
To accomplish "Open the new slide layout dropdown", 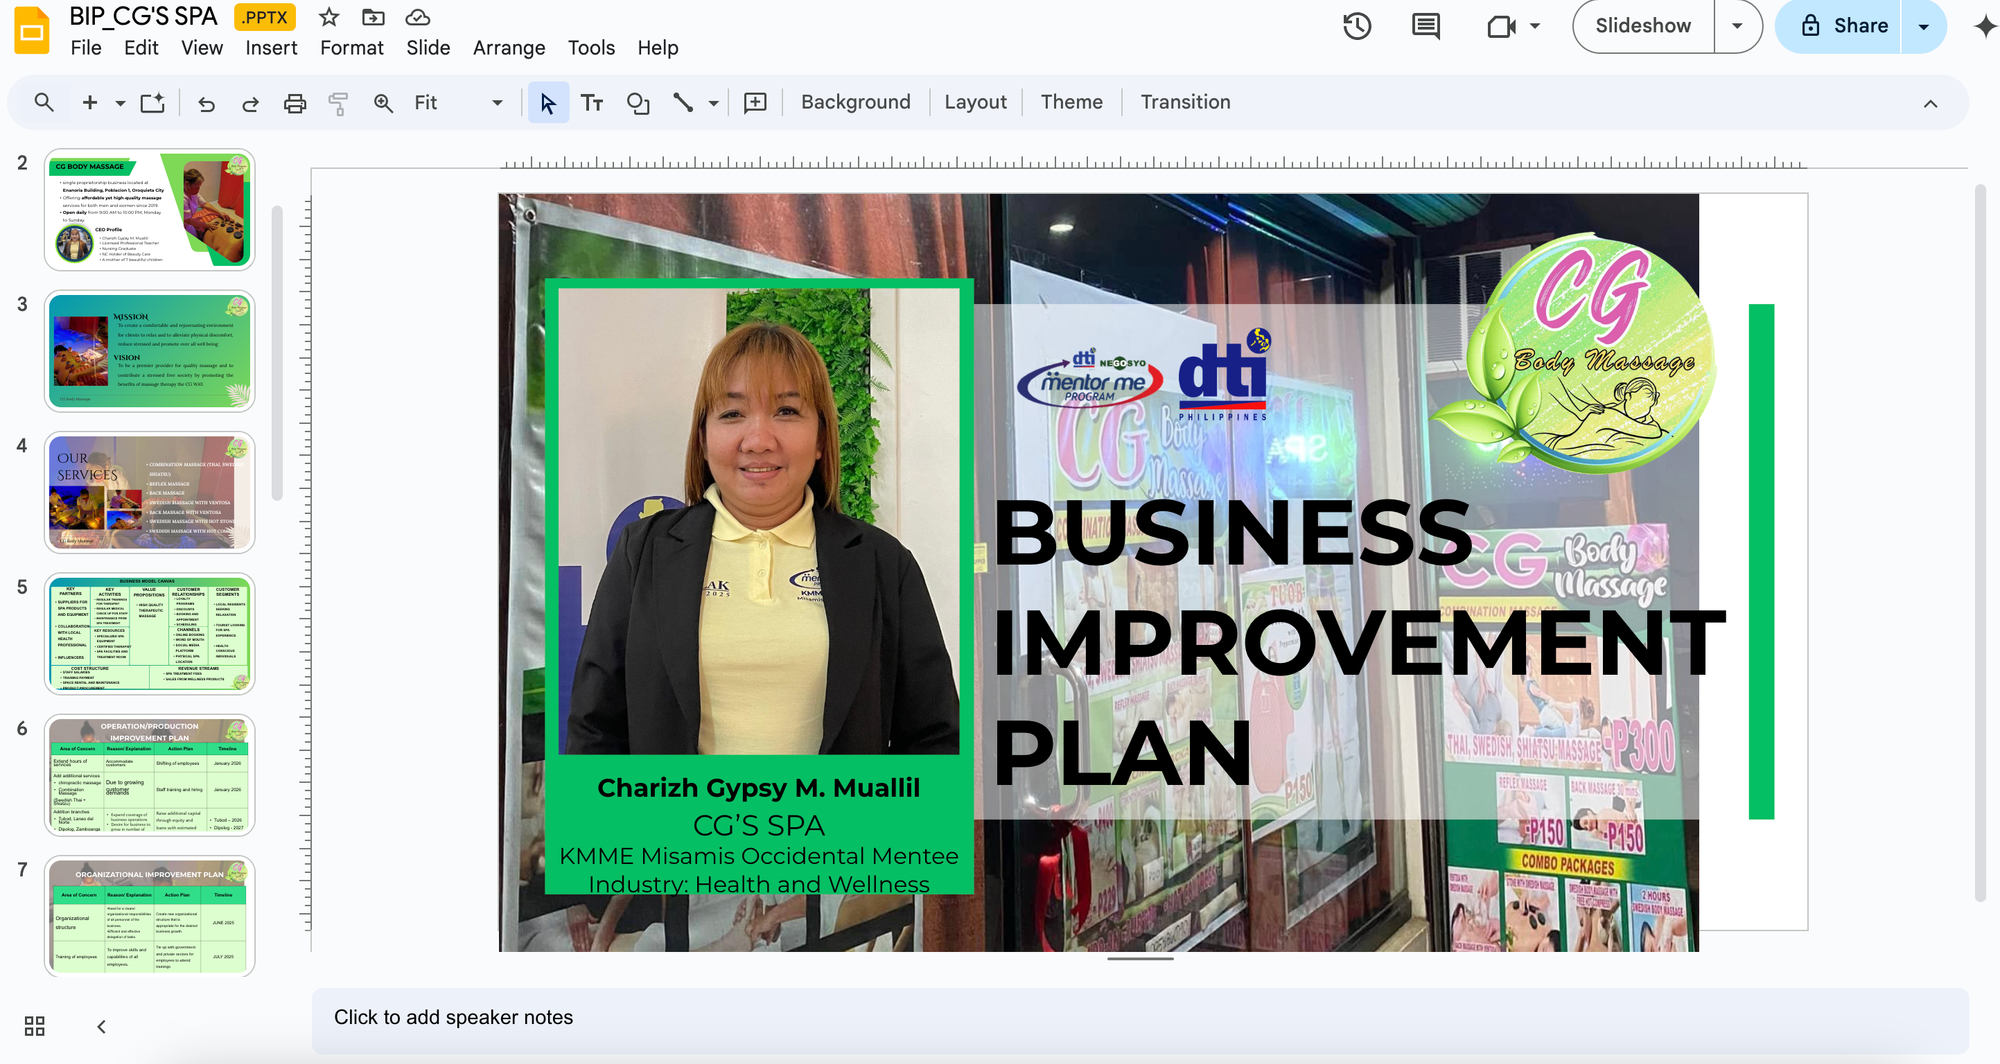I will click(120, 102).
